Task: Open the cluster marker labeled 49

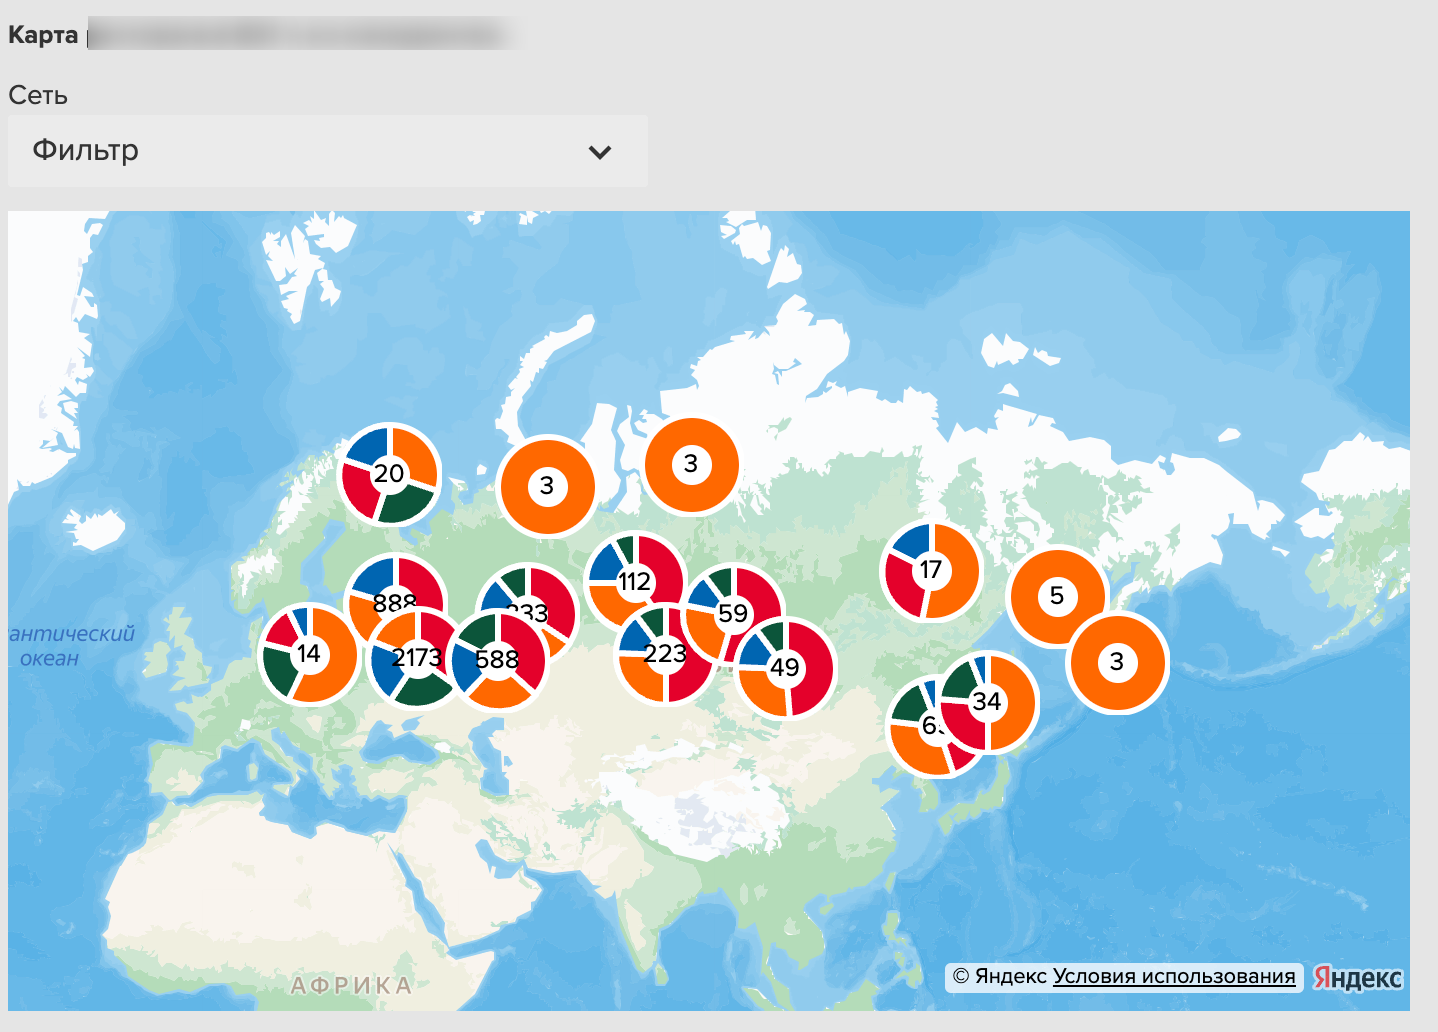Action: [785, 668]
